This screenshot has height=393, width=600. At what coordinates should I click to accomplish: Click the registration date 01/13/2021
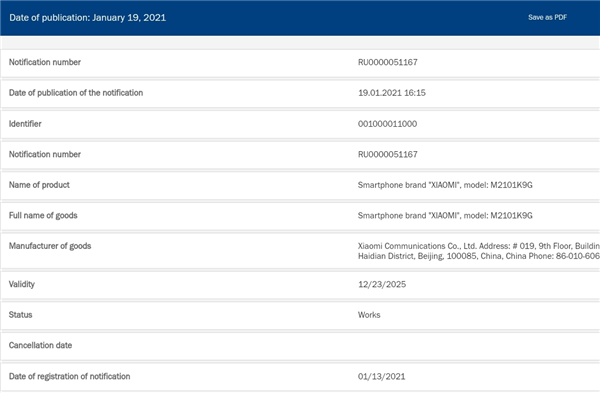tap(381, 377)
